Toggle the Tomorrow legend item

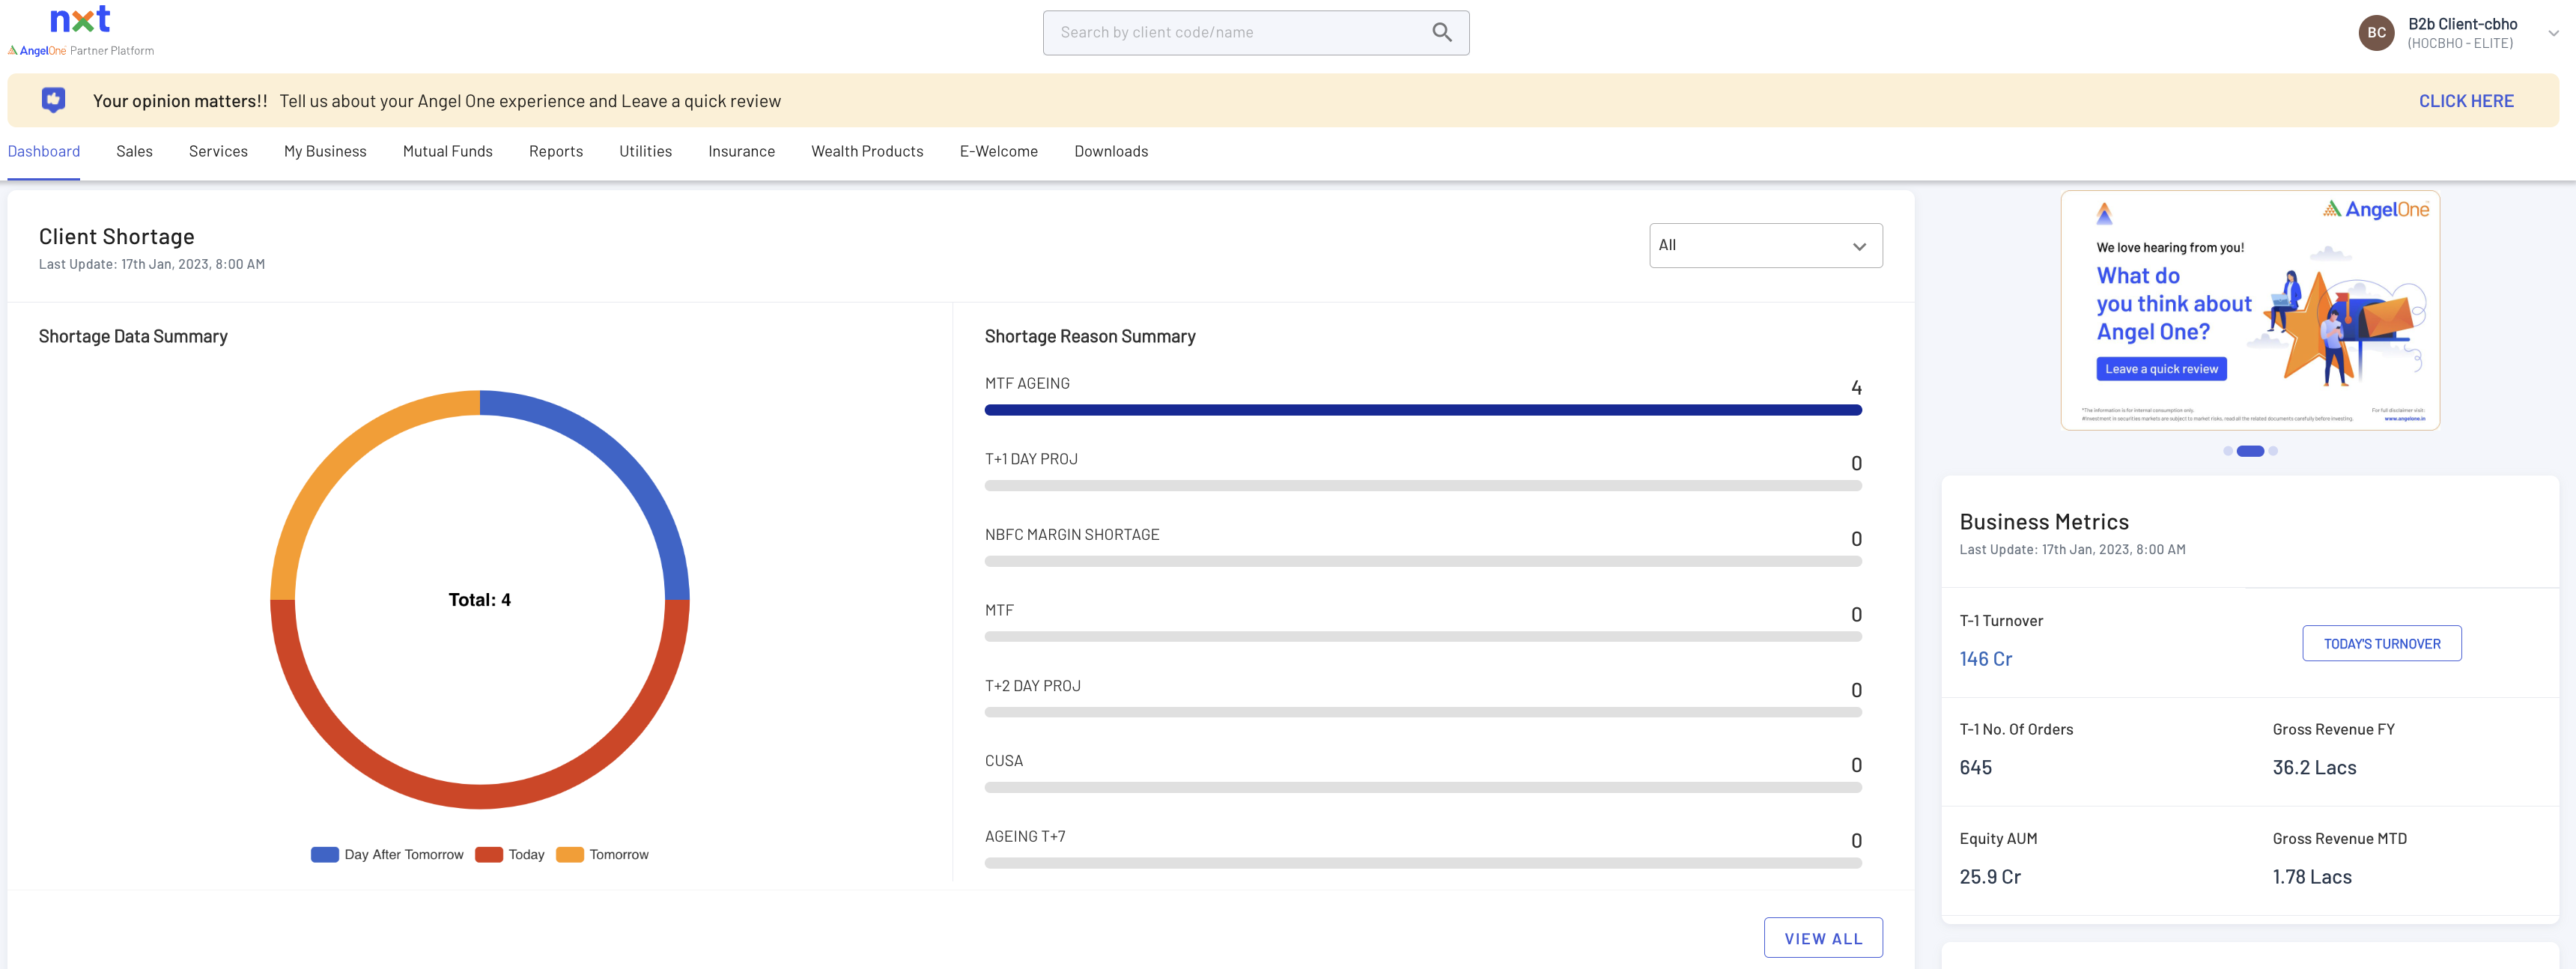coord(602,854)
